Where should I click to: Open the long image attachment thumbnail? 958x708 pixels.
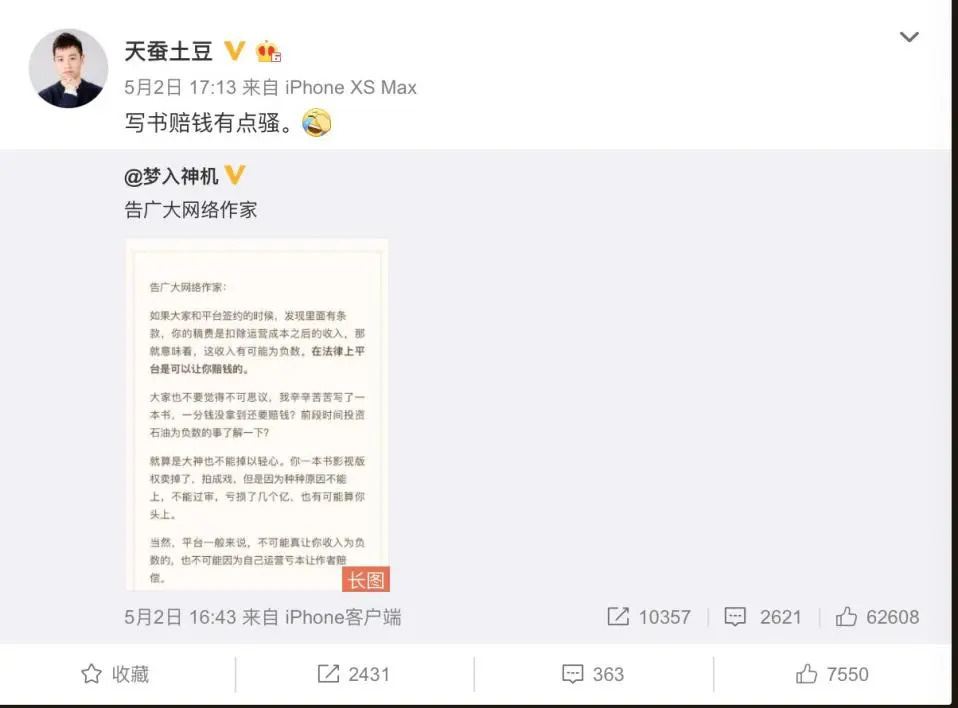tap(257, 415)
